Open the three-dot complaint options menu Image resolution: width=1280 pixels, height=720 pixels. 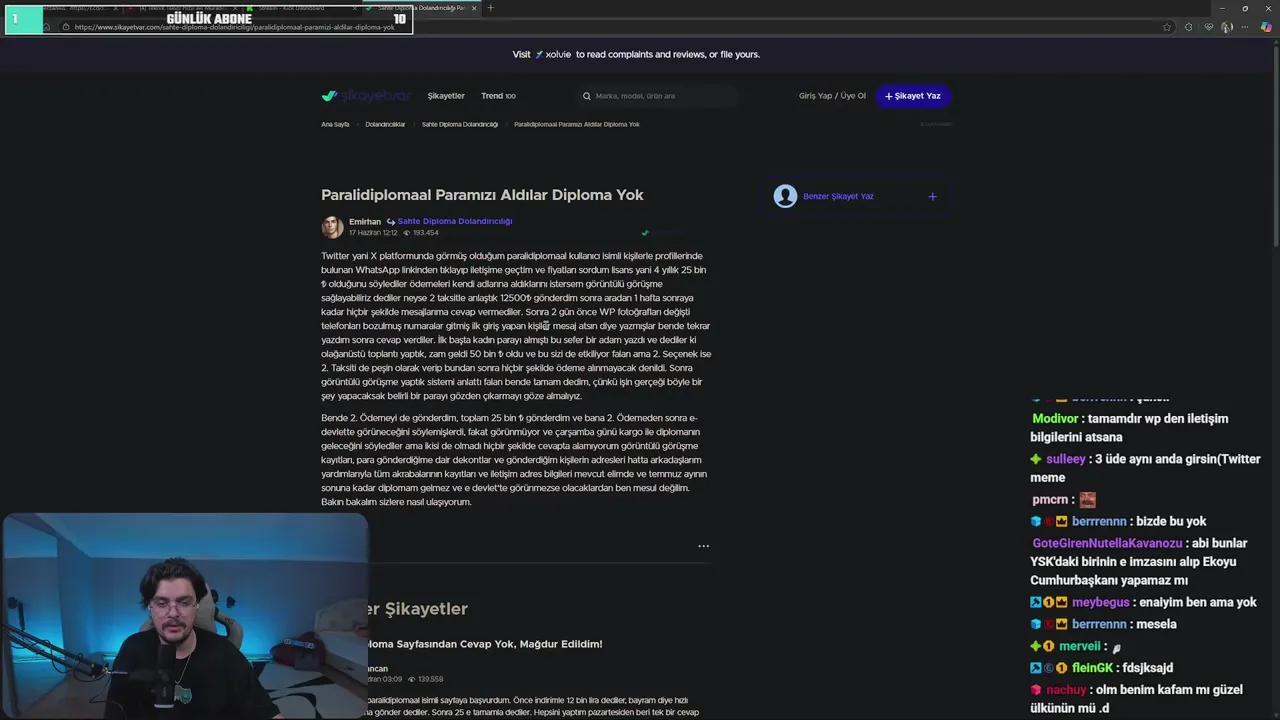pos(703,546)
